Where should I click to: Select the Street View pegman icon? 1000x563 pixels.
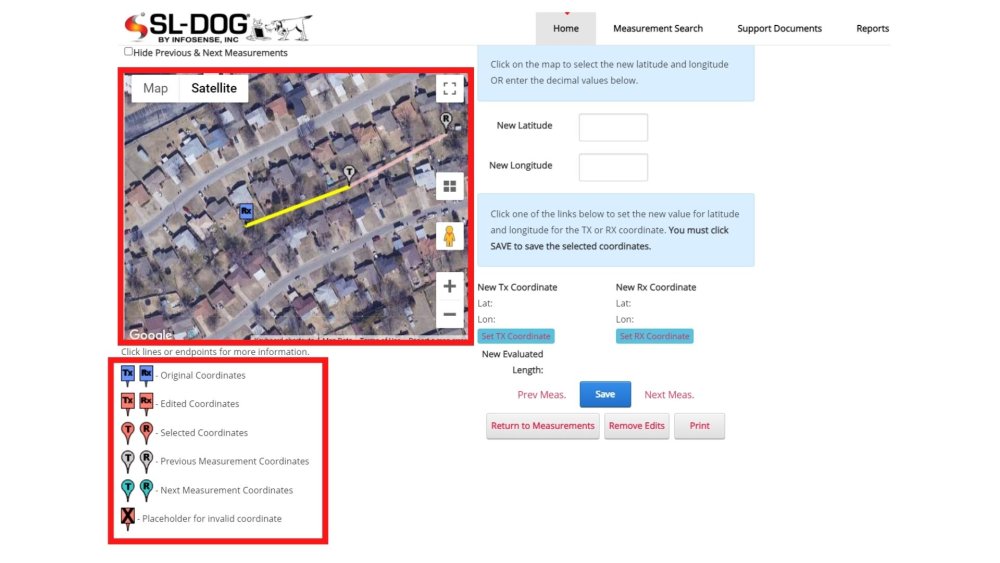pyautogui.click(x=450, y=236)
